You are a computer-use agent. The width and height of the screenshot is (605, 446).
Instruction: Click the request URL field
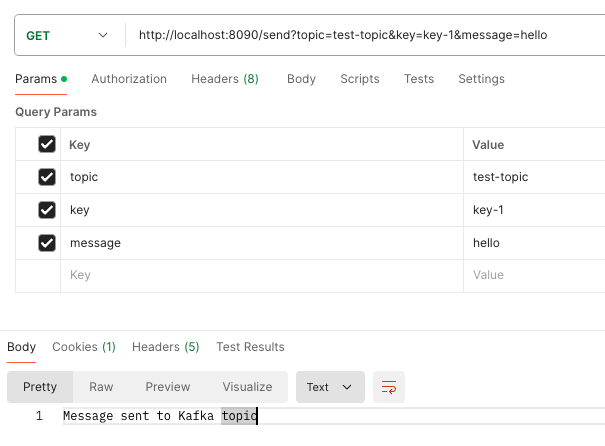[x=365, y=35]
